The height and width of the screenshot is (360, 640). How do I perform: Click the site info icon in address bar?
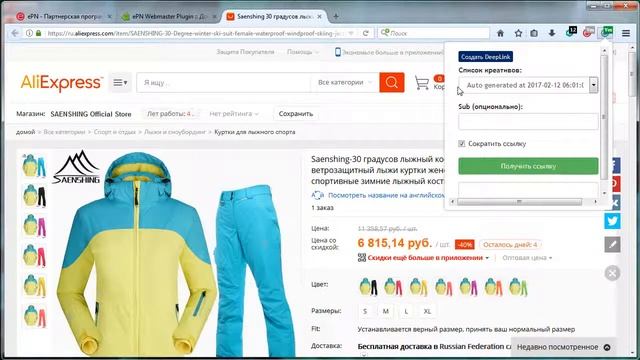pos(29,33)
